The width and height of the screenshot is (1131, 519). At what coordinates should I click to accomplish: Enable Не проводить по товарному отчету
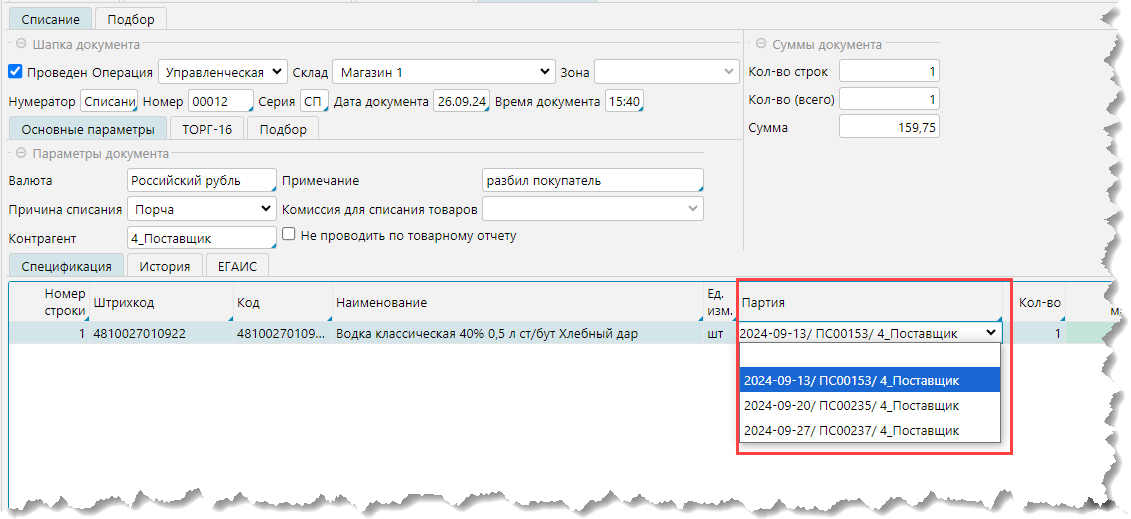click(x=289, y=235)
